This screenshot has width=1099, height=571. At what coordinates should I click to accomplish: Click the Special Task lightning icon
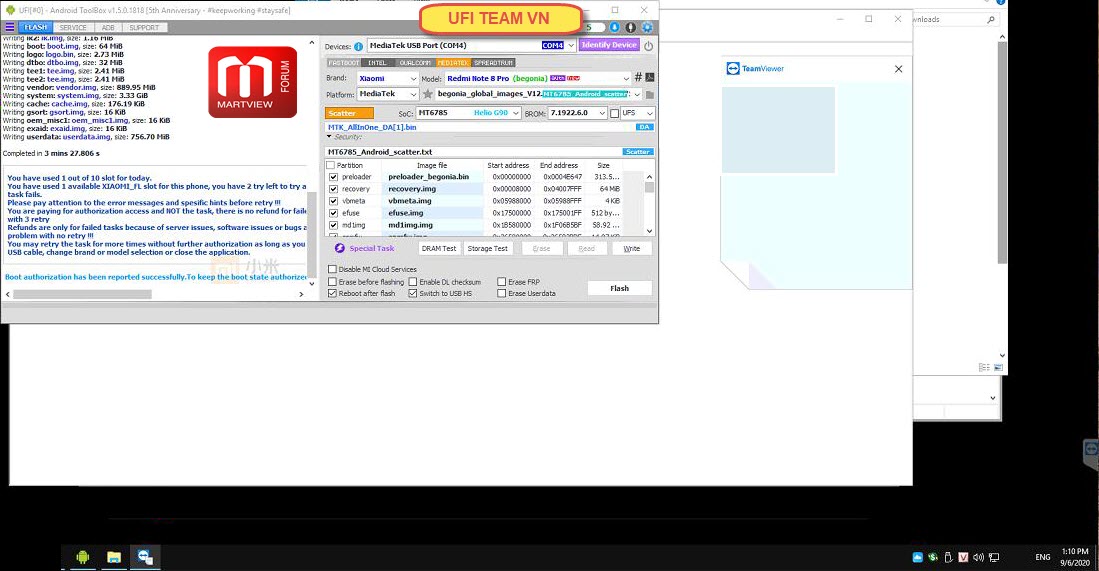coord(340,248)
